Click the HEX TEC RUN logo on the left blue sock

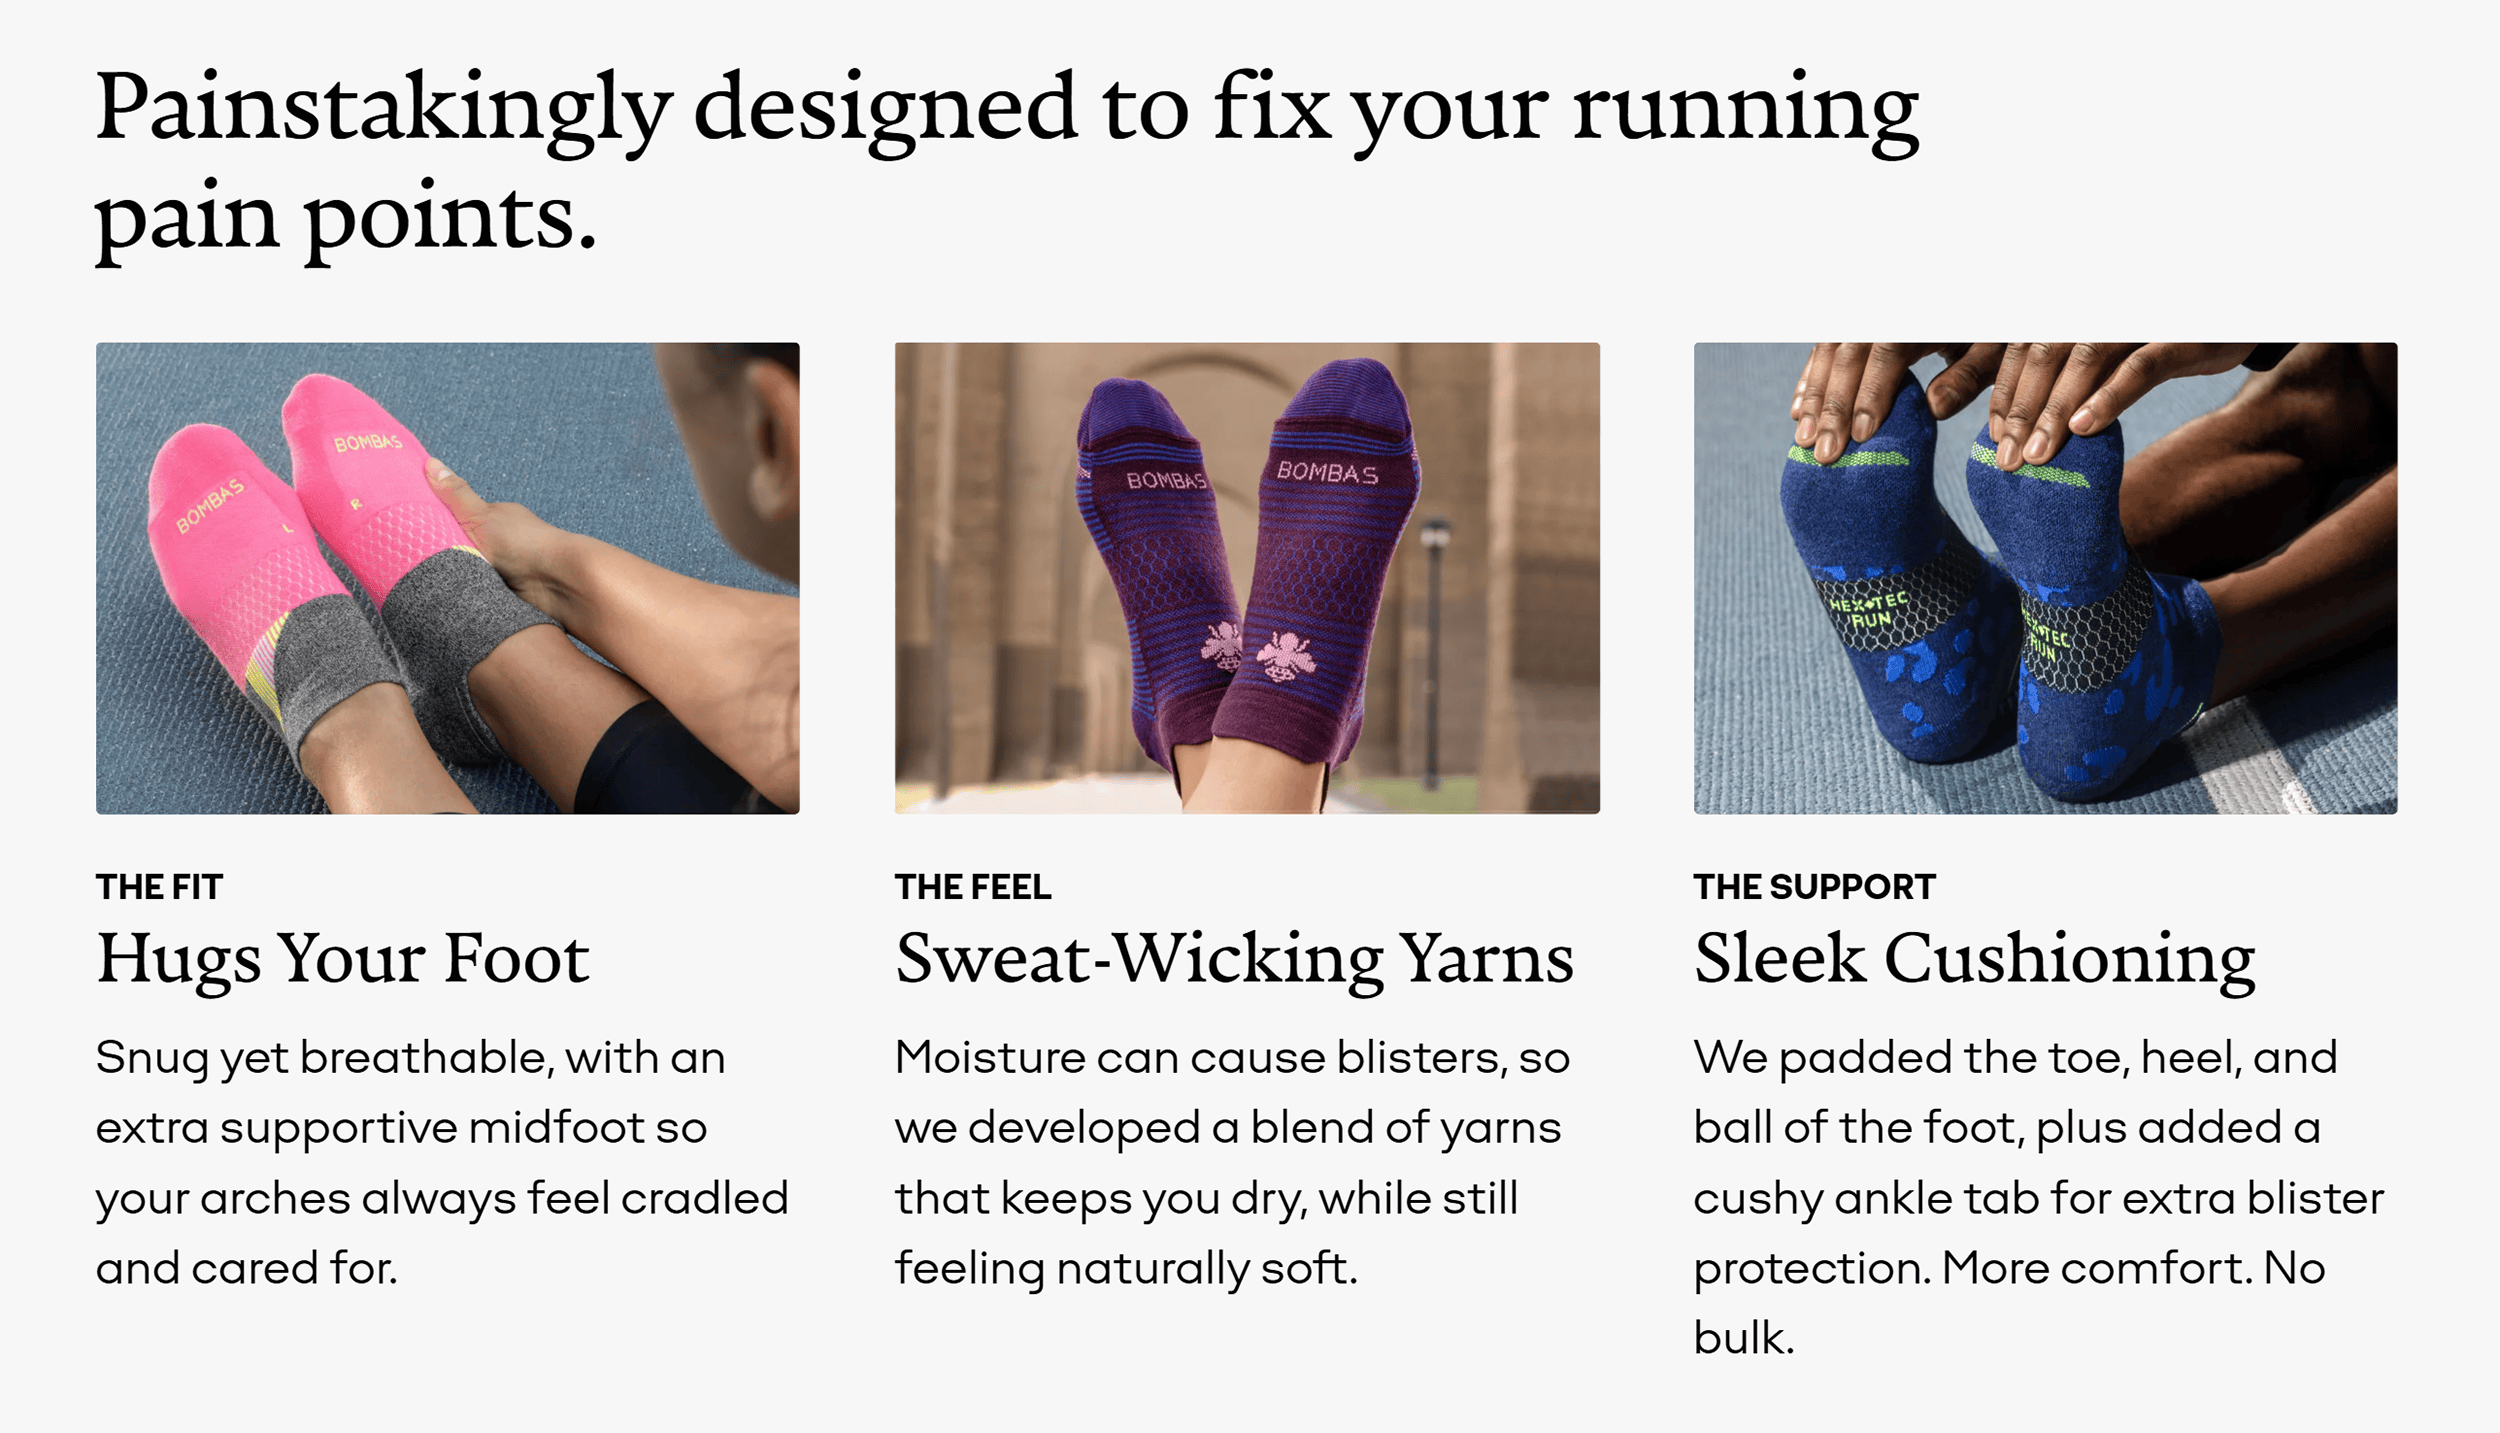pos(1868,610)
